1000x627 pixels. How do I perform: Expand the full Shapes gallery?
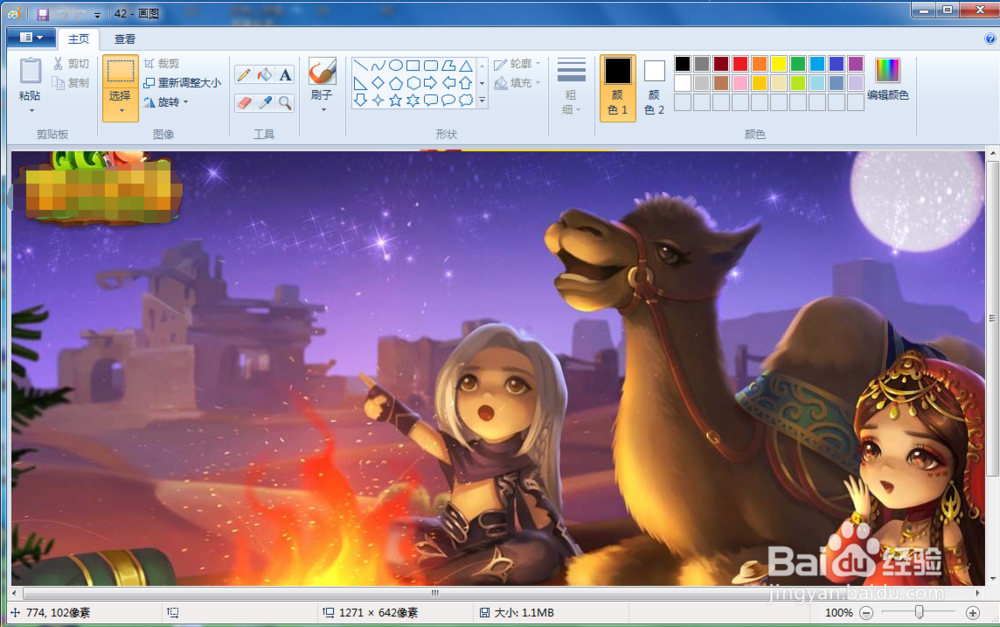pyautogui.click(x=482, y=100)
